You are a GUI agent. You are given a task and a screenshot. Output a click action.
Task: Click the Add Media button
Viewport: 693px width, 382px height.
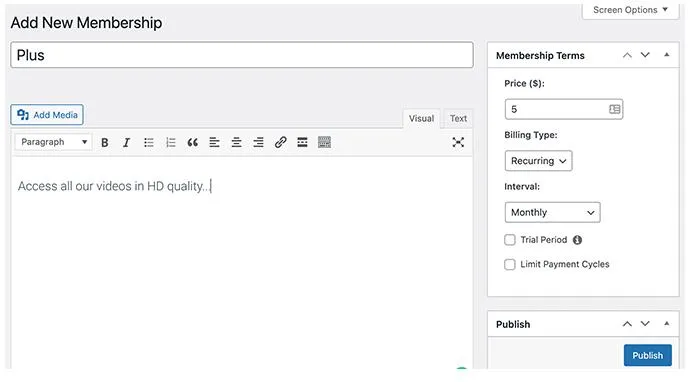click(47, 115)
